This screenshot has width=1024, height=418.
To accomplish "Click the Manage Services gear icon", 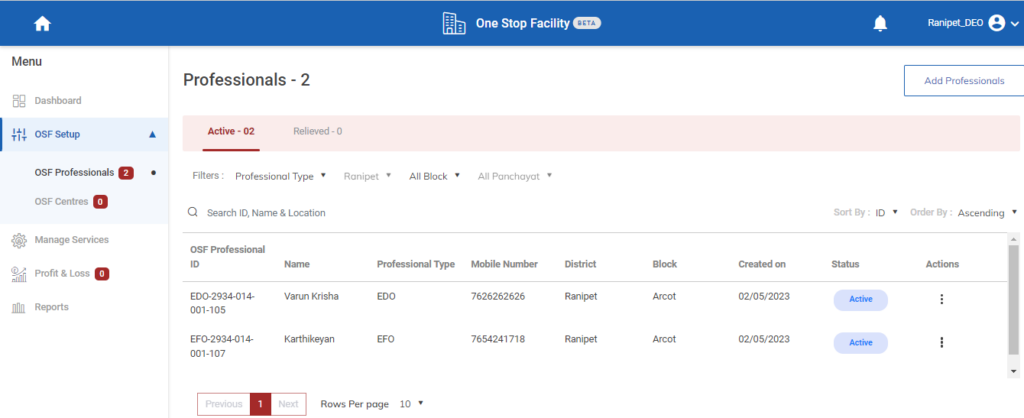I will point(18,240).
